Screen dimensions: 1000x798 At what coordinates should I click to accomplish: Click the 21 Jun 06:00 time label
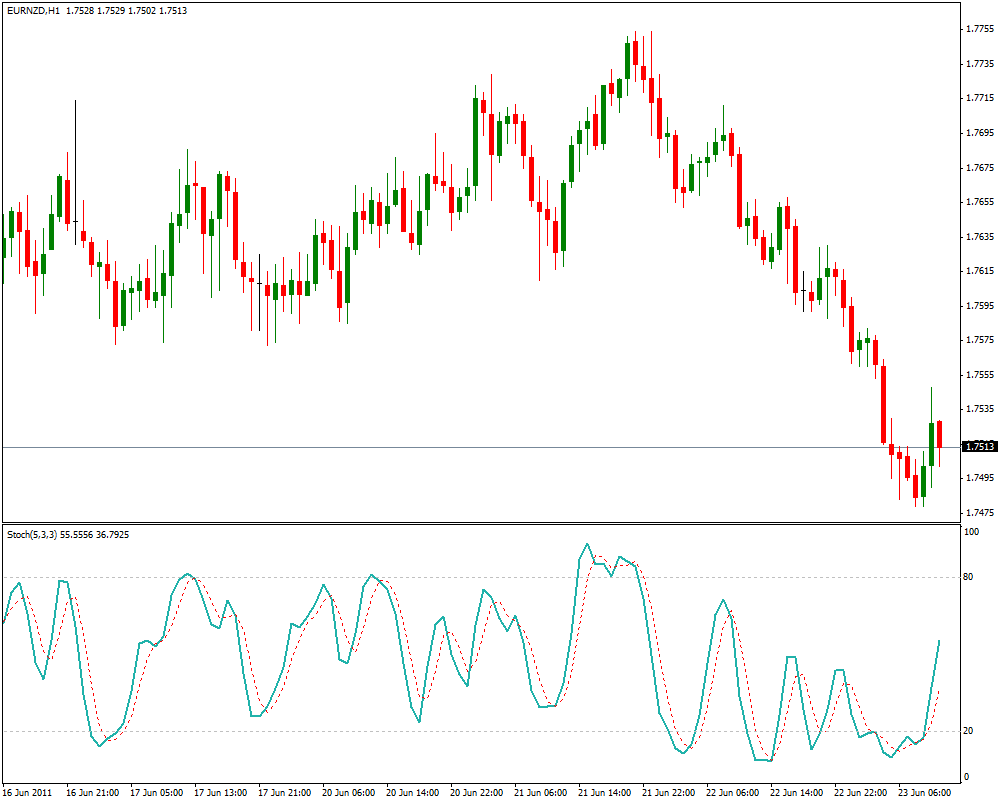coord(541,792)
